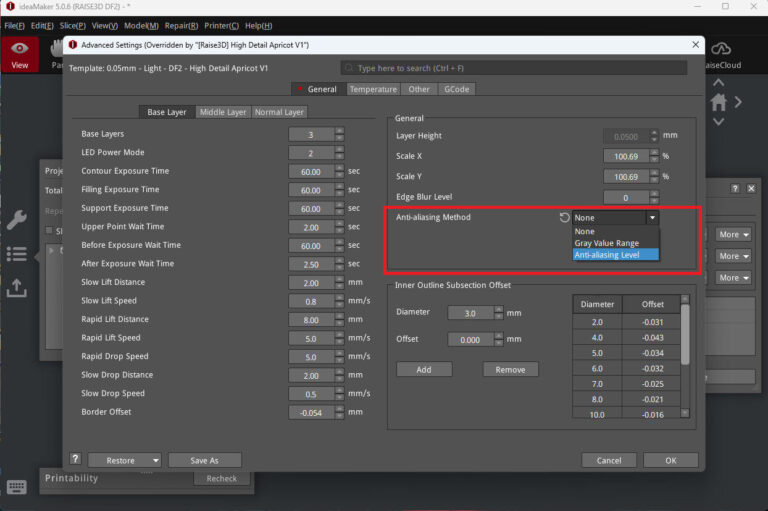Click the Recheck button under Printability
Viewport: 768px width, 511px height.
[221, 478]
